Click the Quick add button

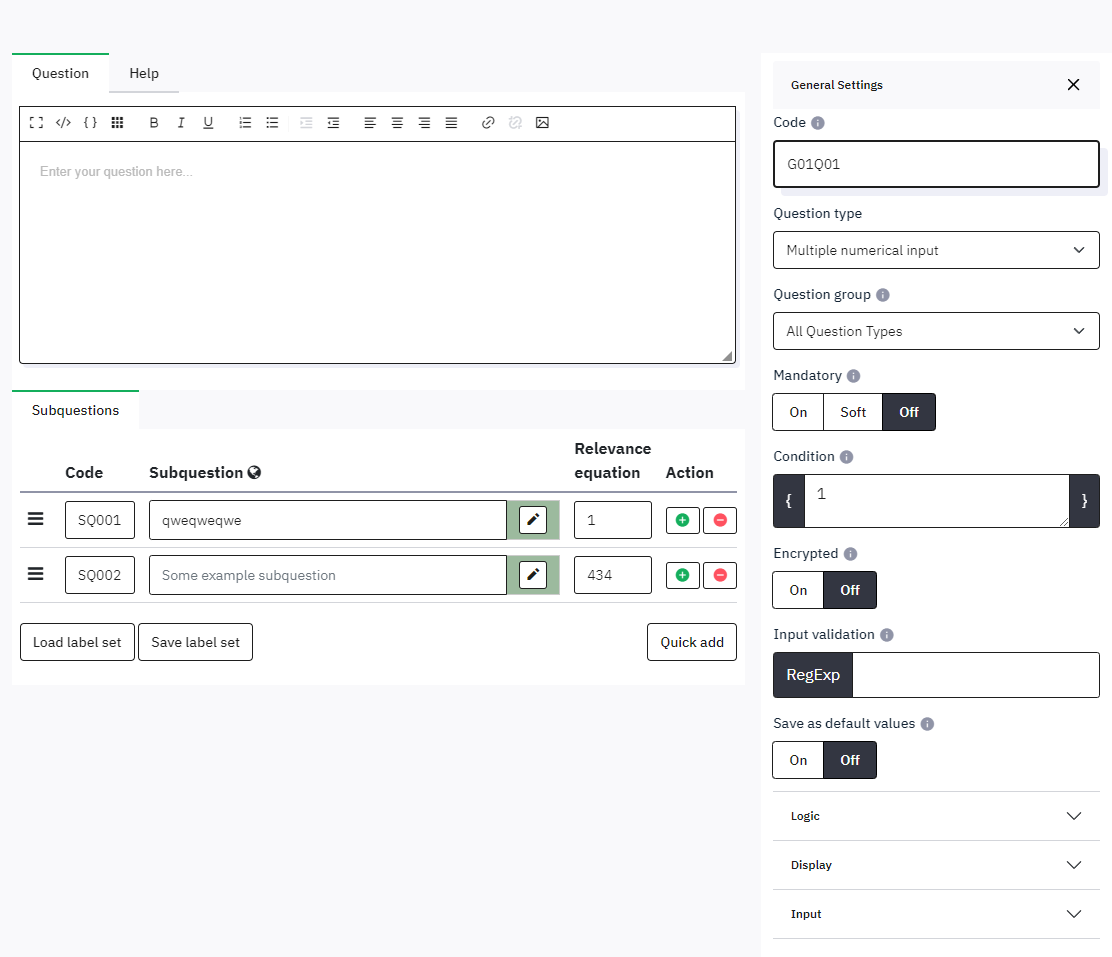click(x=692, y=642)
